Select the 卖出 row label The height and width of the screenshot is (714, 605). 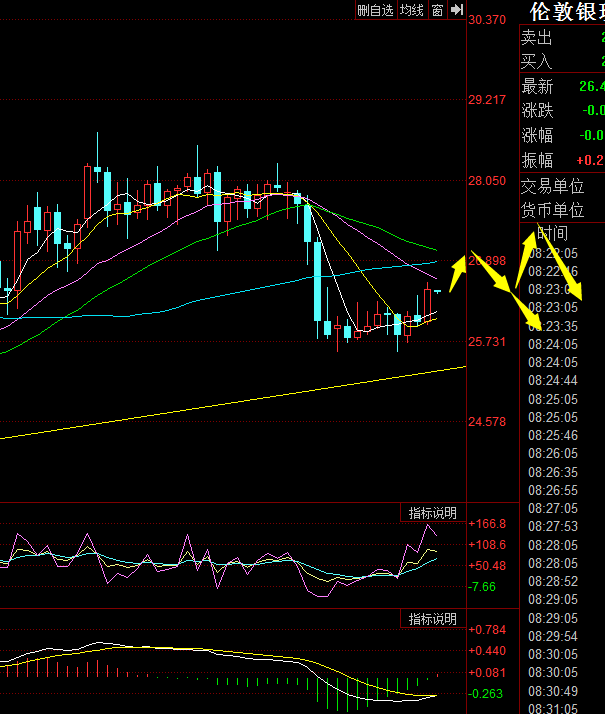pyautogui.click(x=537, y=37)
